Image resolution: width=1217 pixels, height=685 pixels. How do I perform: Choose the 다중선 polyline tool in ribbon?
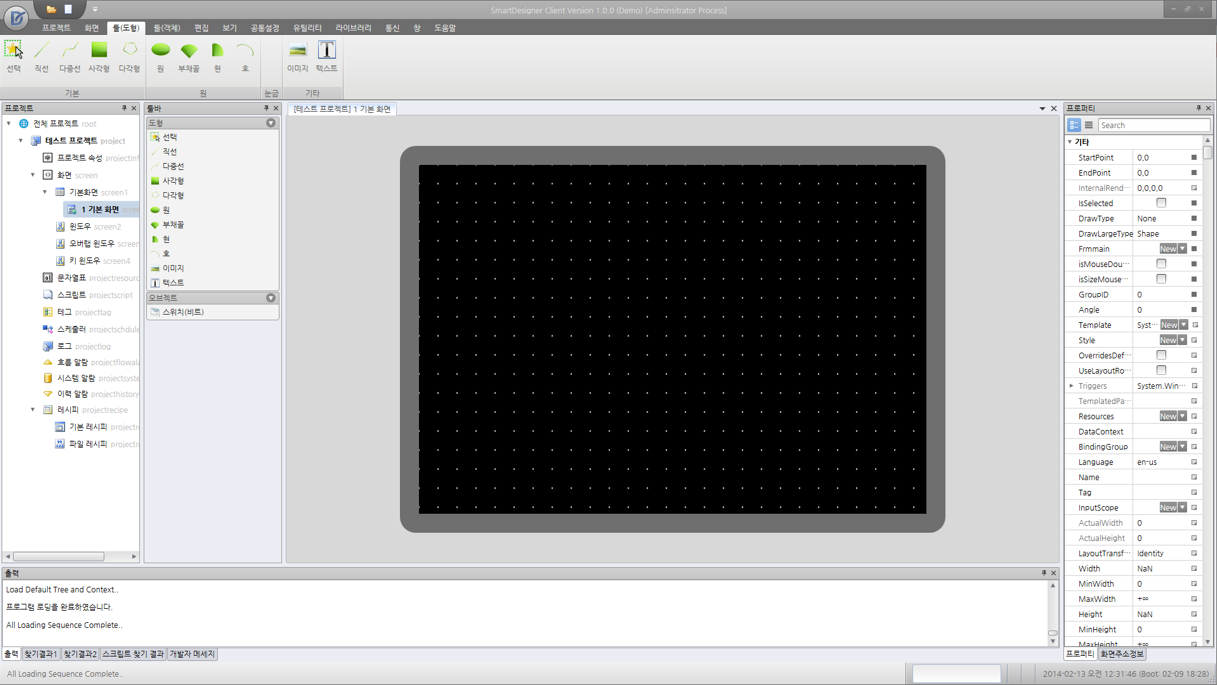point(70,57)
